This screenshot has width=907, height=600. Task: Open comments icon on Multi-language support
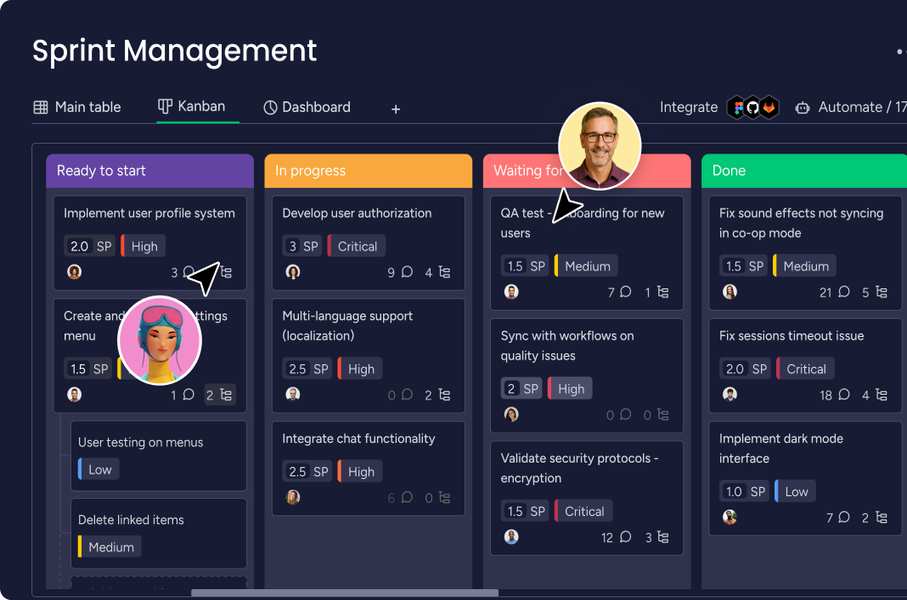click(x=407, y=395)
